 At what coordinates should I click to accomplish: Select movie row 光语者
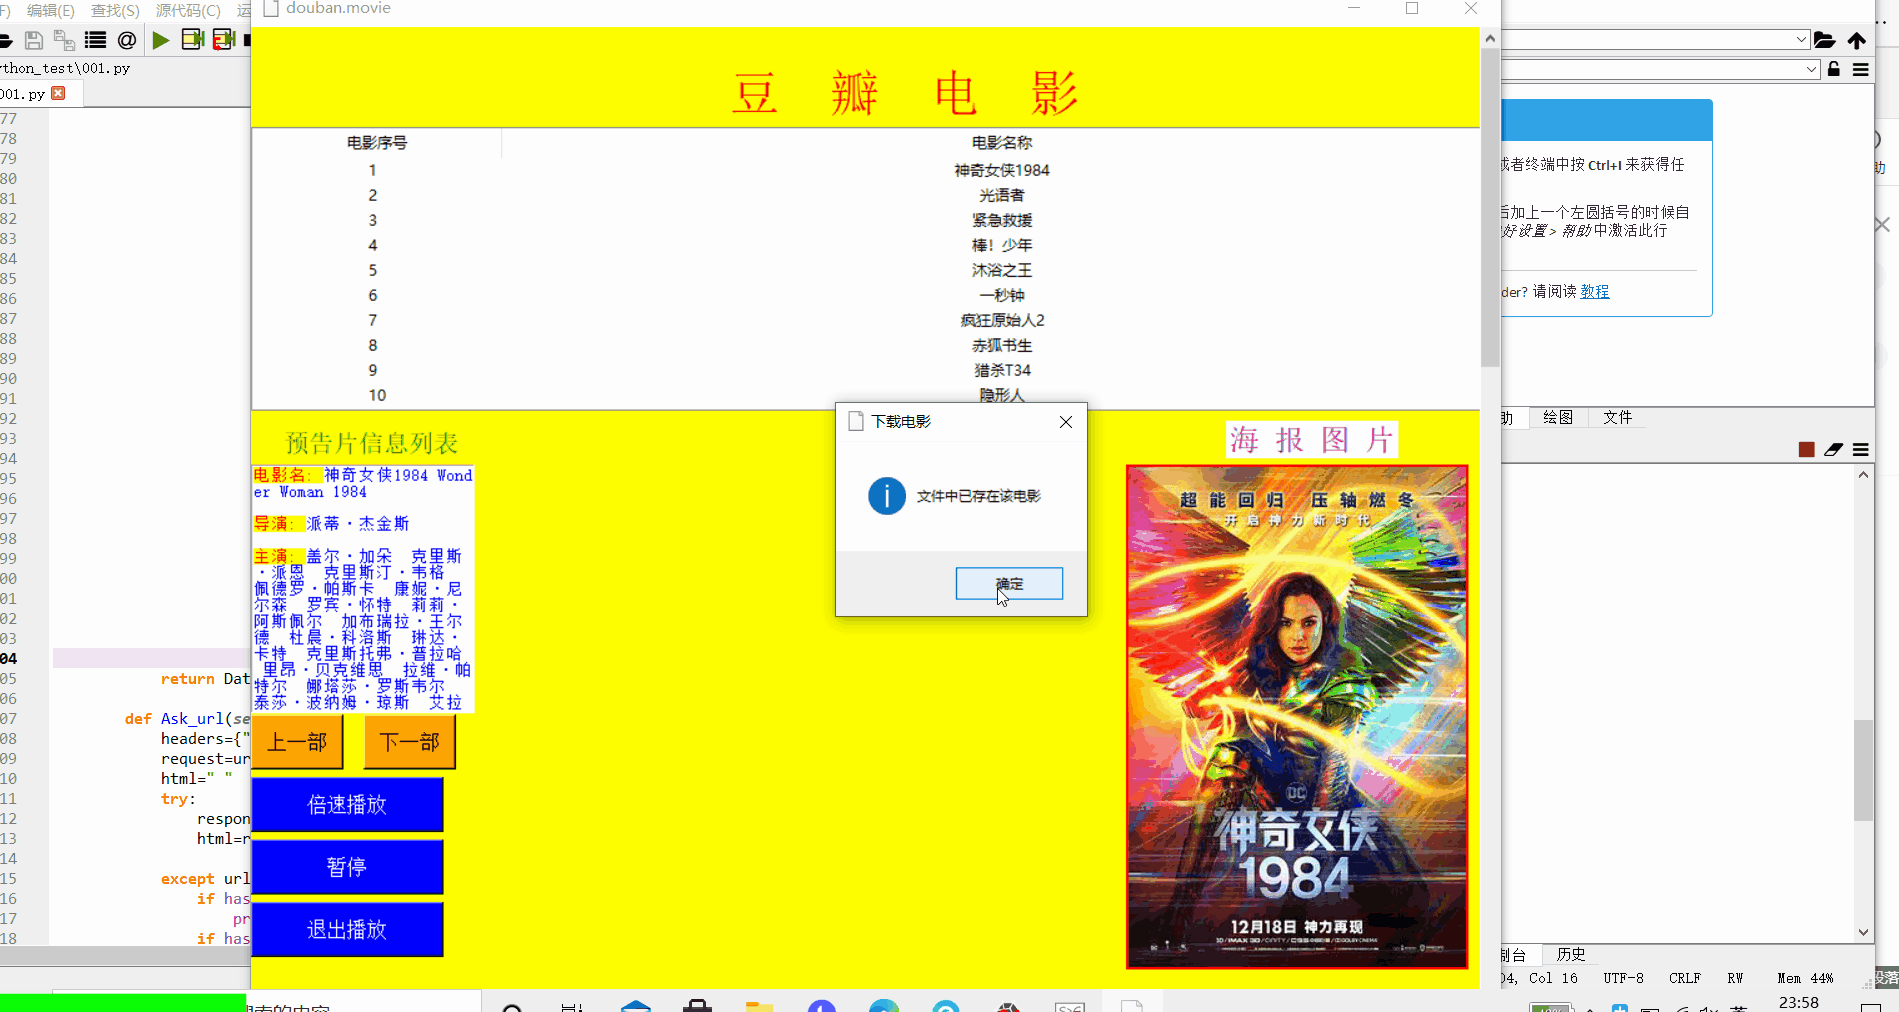coord(866,195)
